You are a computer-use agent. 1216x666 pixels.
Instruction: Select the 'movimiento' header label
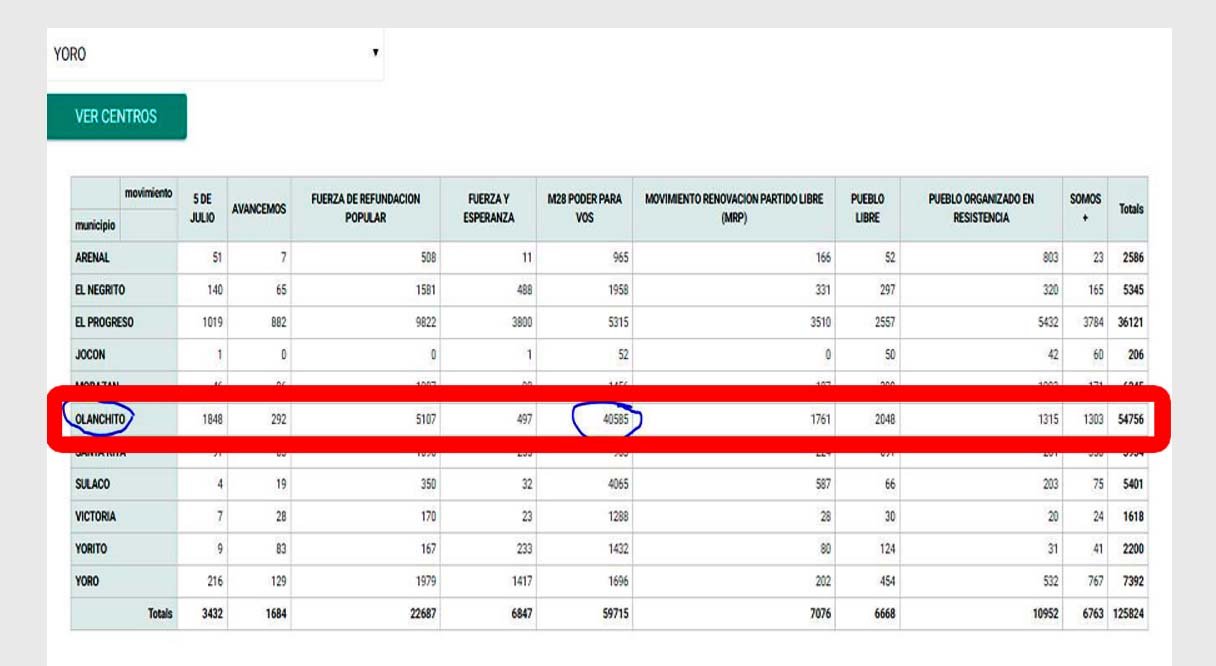tap(149, 192)
